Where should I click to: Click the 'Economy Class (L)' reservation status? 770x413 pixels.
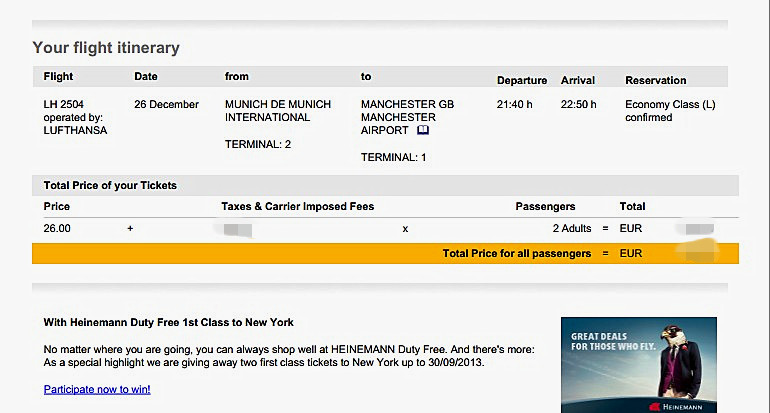coord(670,104)
